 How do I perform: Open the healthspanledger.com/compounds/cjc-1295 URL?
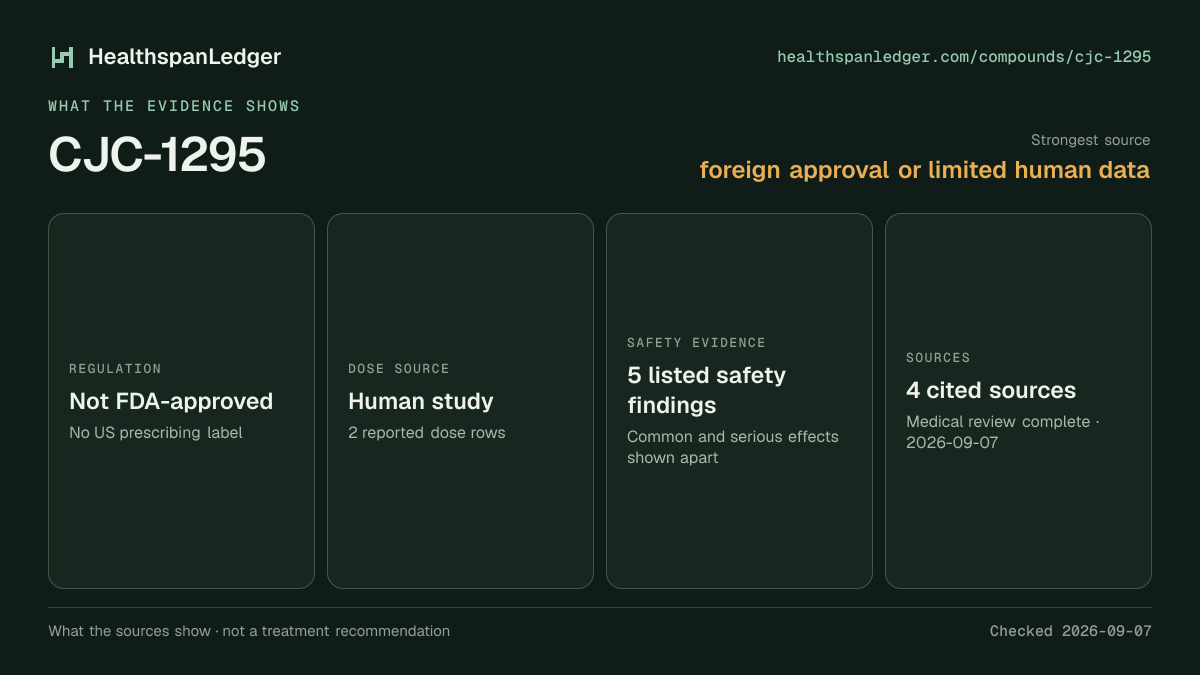click(x=964, y=57)
